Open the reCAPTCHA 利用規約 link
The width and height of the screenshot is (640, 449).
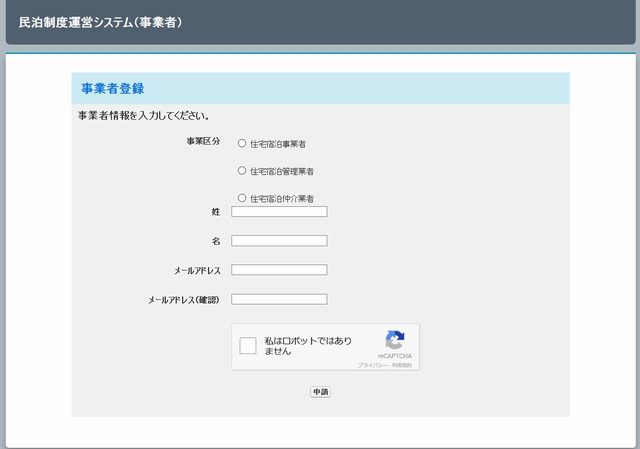tap(402, 366)
